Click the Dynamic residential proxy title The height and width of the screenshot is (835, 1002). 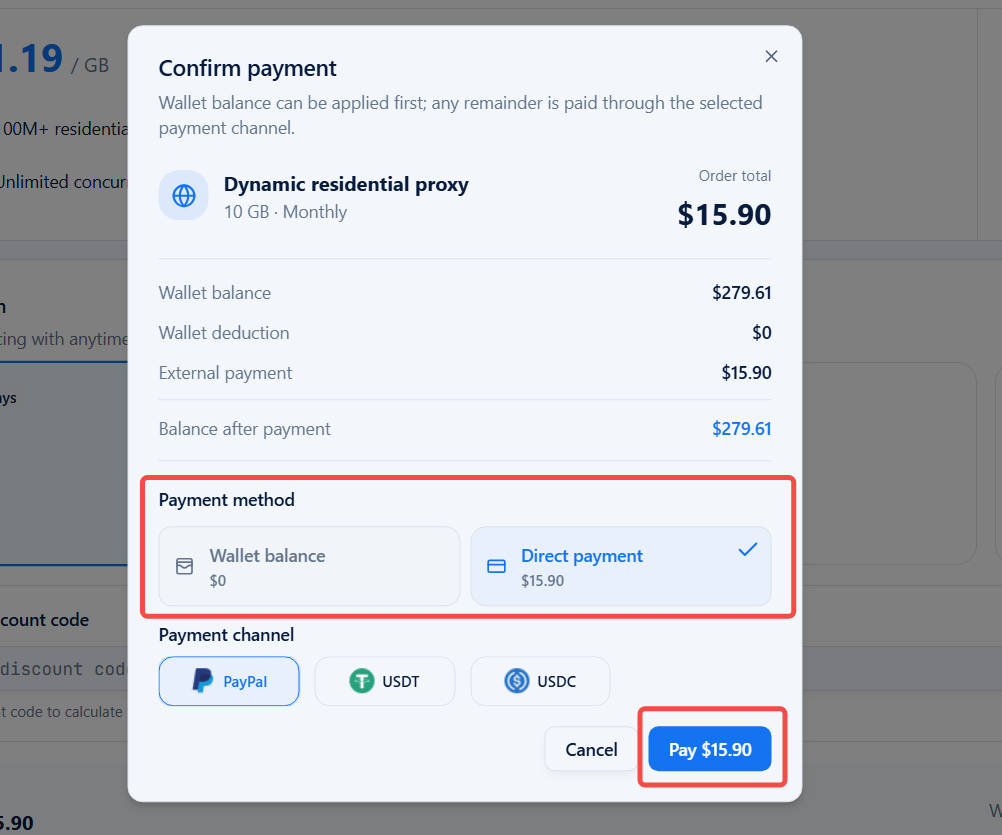click(346, 185)
